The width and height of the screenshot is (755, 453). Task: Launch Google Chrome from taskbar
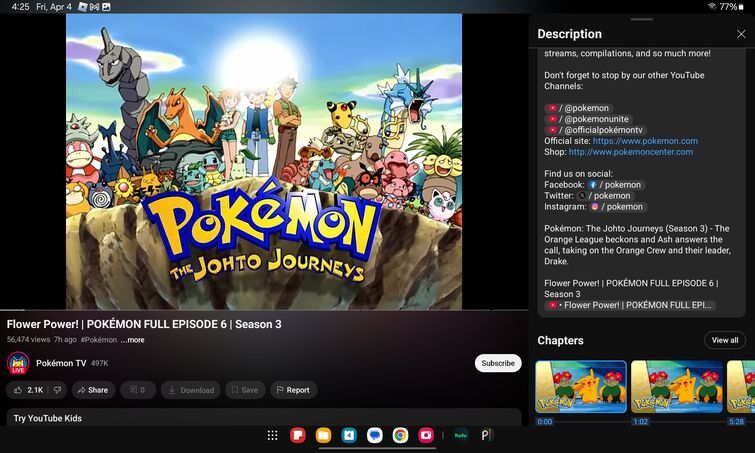tap(400, 436)
